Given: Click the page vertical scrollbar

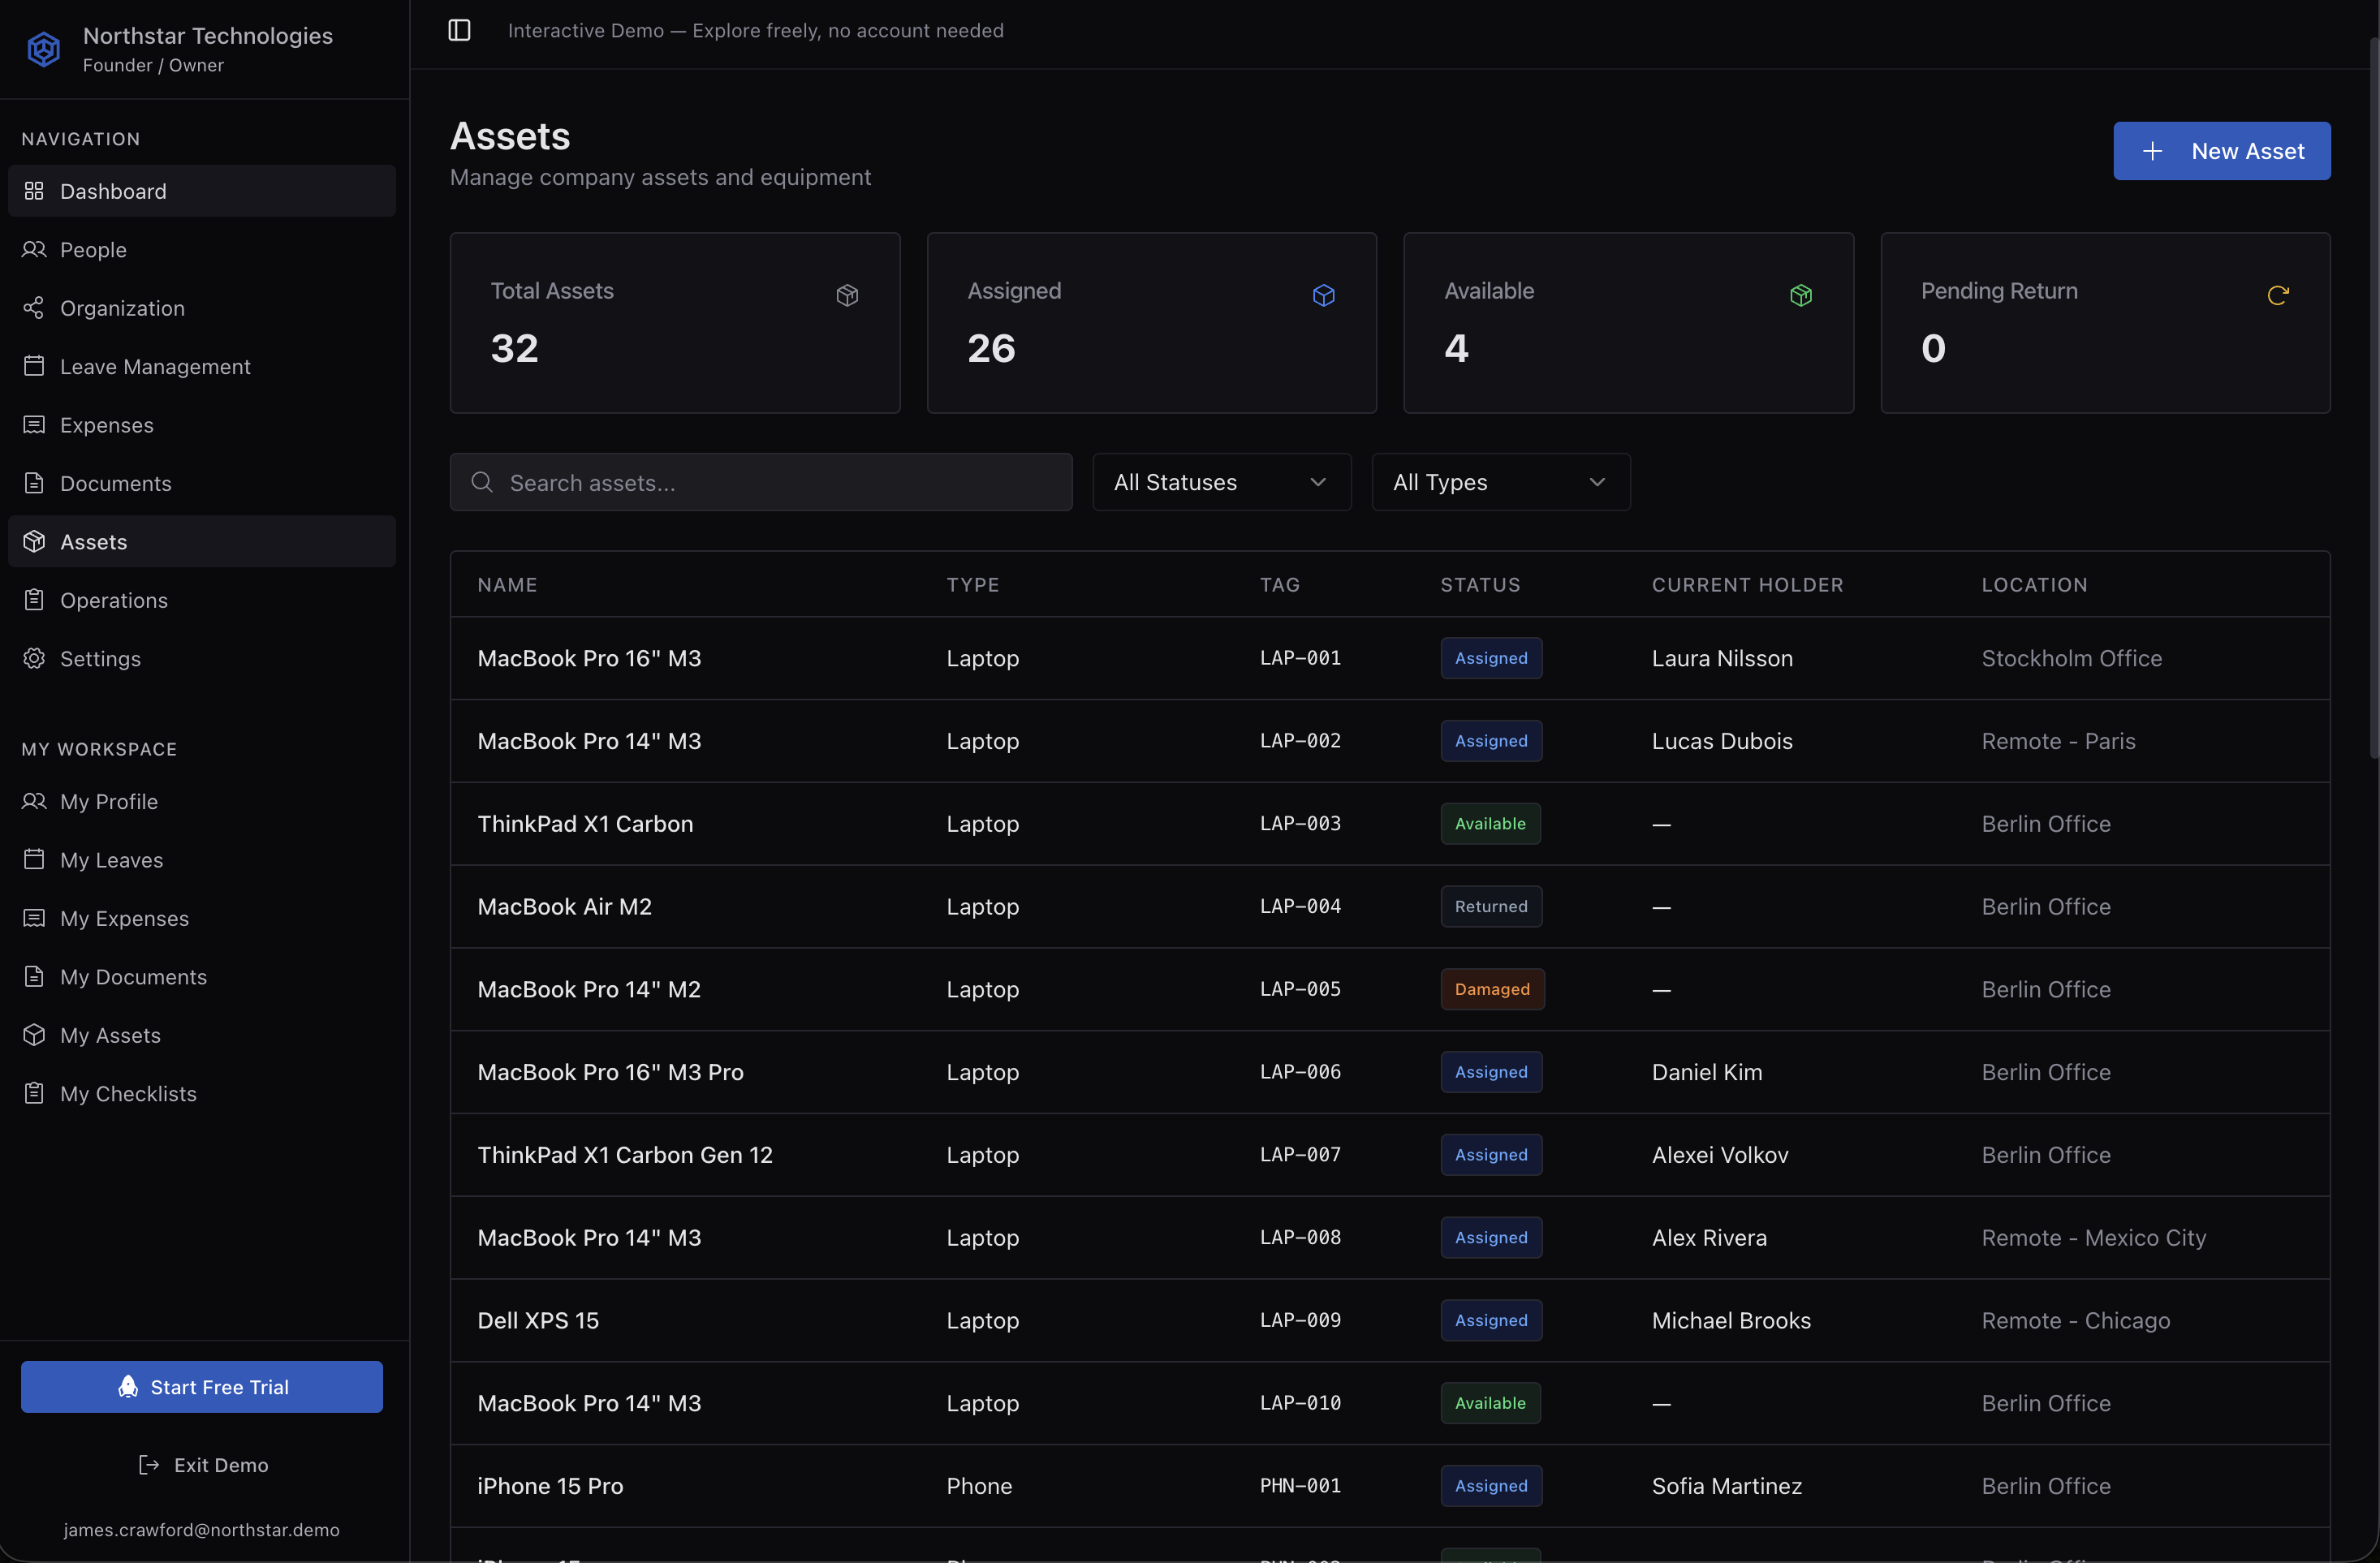Looking at the screenshot, I should coord(2373,400).
